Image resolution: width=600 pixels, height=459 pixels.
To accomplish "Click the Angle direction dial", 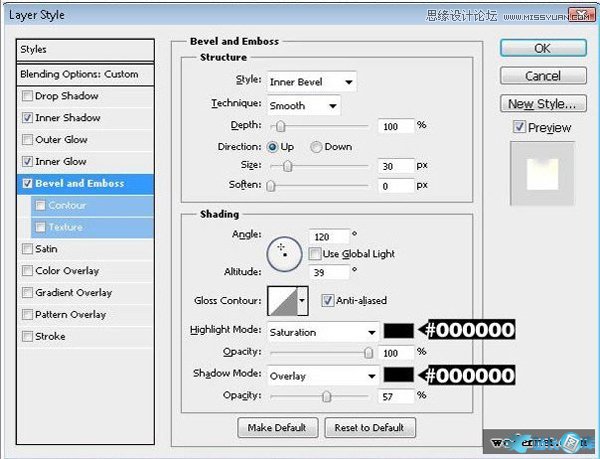I will (284, 256).
